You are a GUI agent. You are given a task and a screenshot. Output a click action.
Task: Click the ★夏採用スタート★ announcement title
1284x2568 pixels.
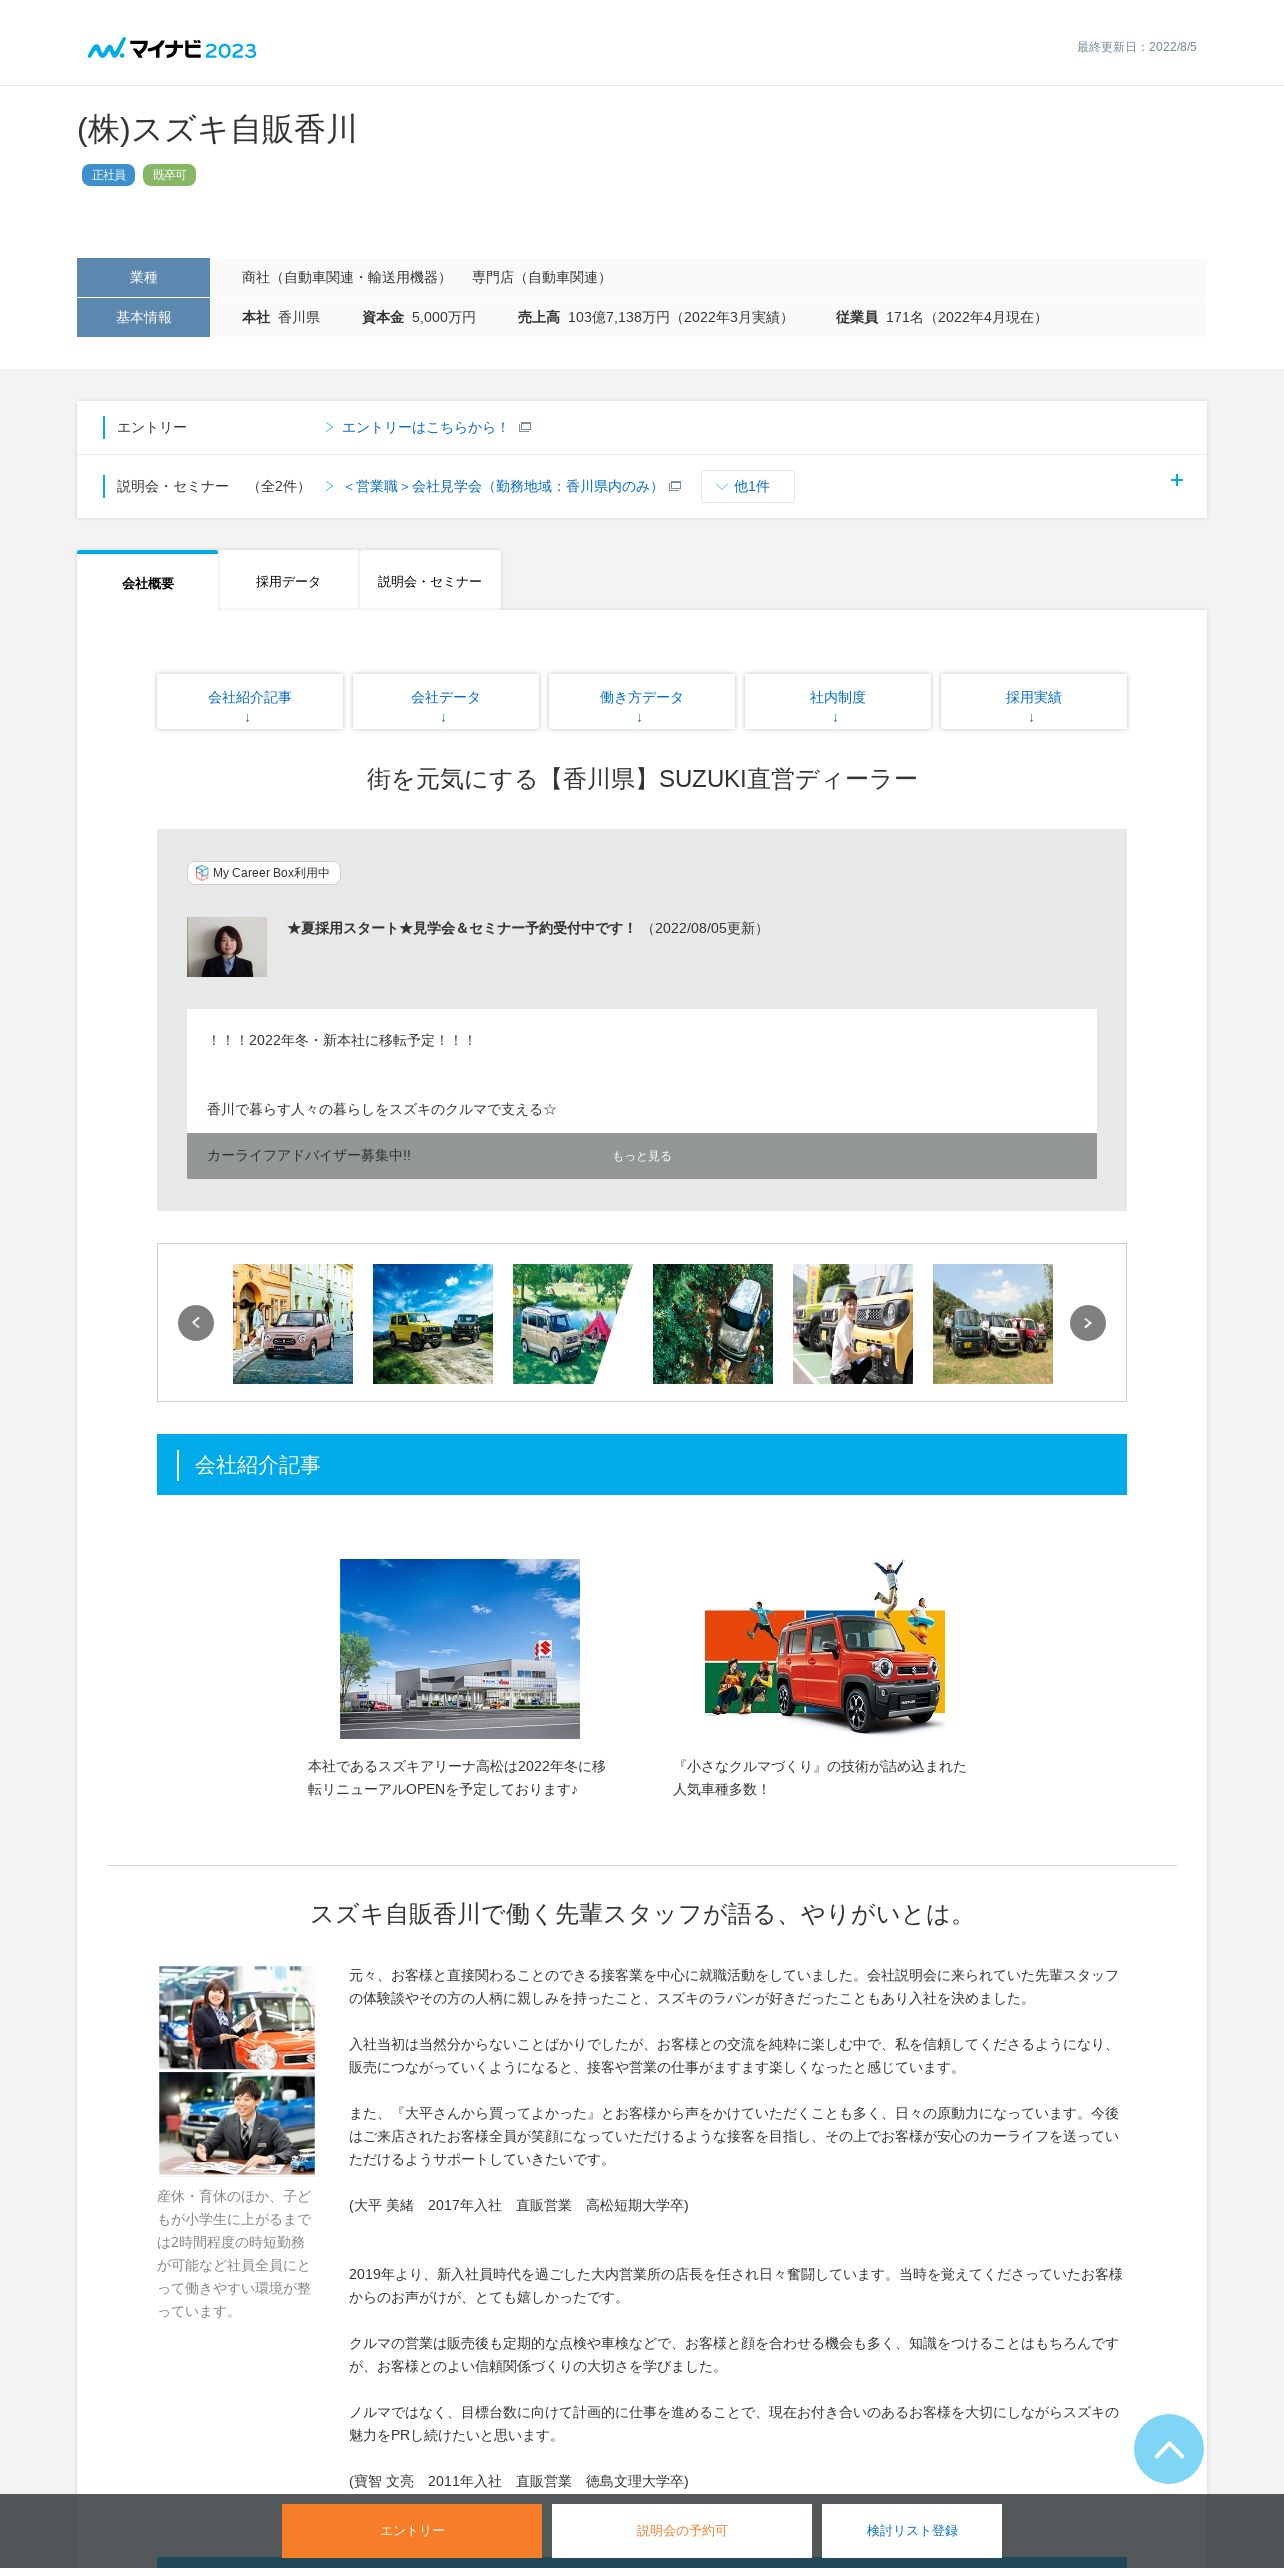[x=462, y=928]
